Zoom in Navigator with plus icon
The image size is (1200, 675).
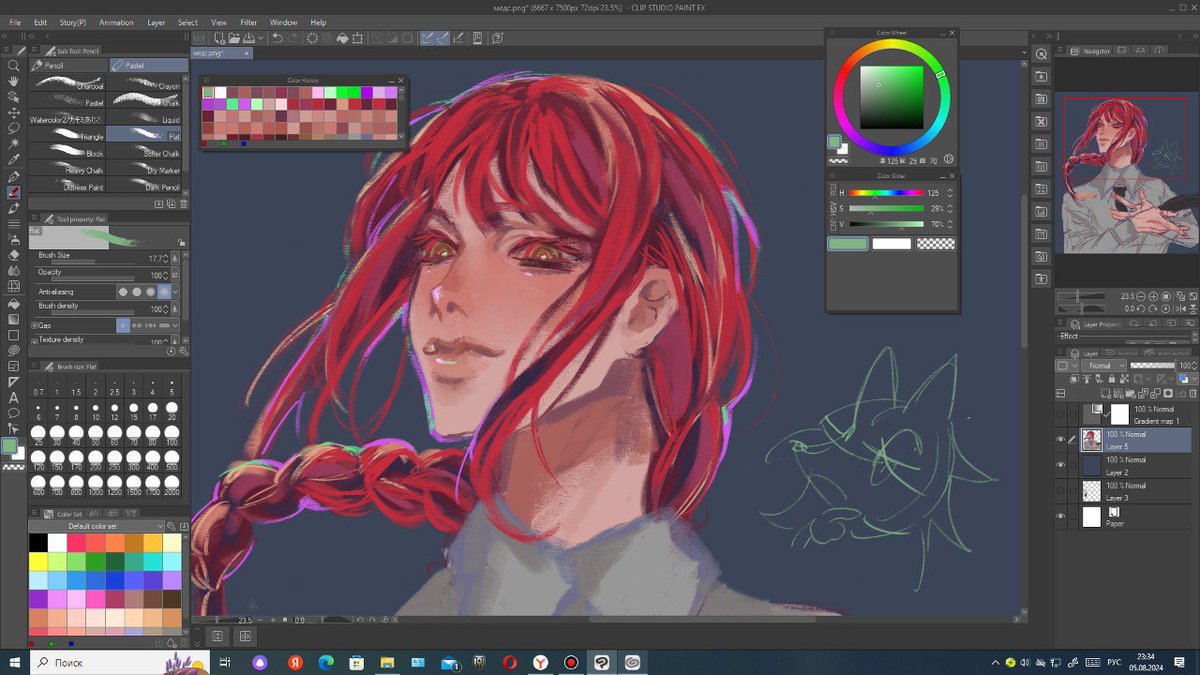[1153, 296]
